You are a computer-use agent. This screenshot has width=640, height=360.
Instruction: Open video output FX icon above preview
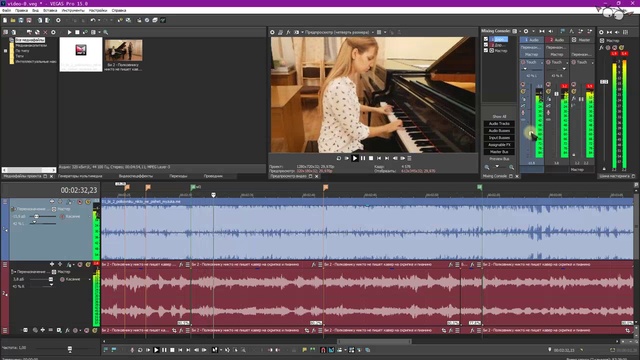coord(288,32)
